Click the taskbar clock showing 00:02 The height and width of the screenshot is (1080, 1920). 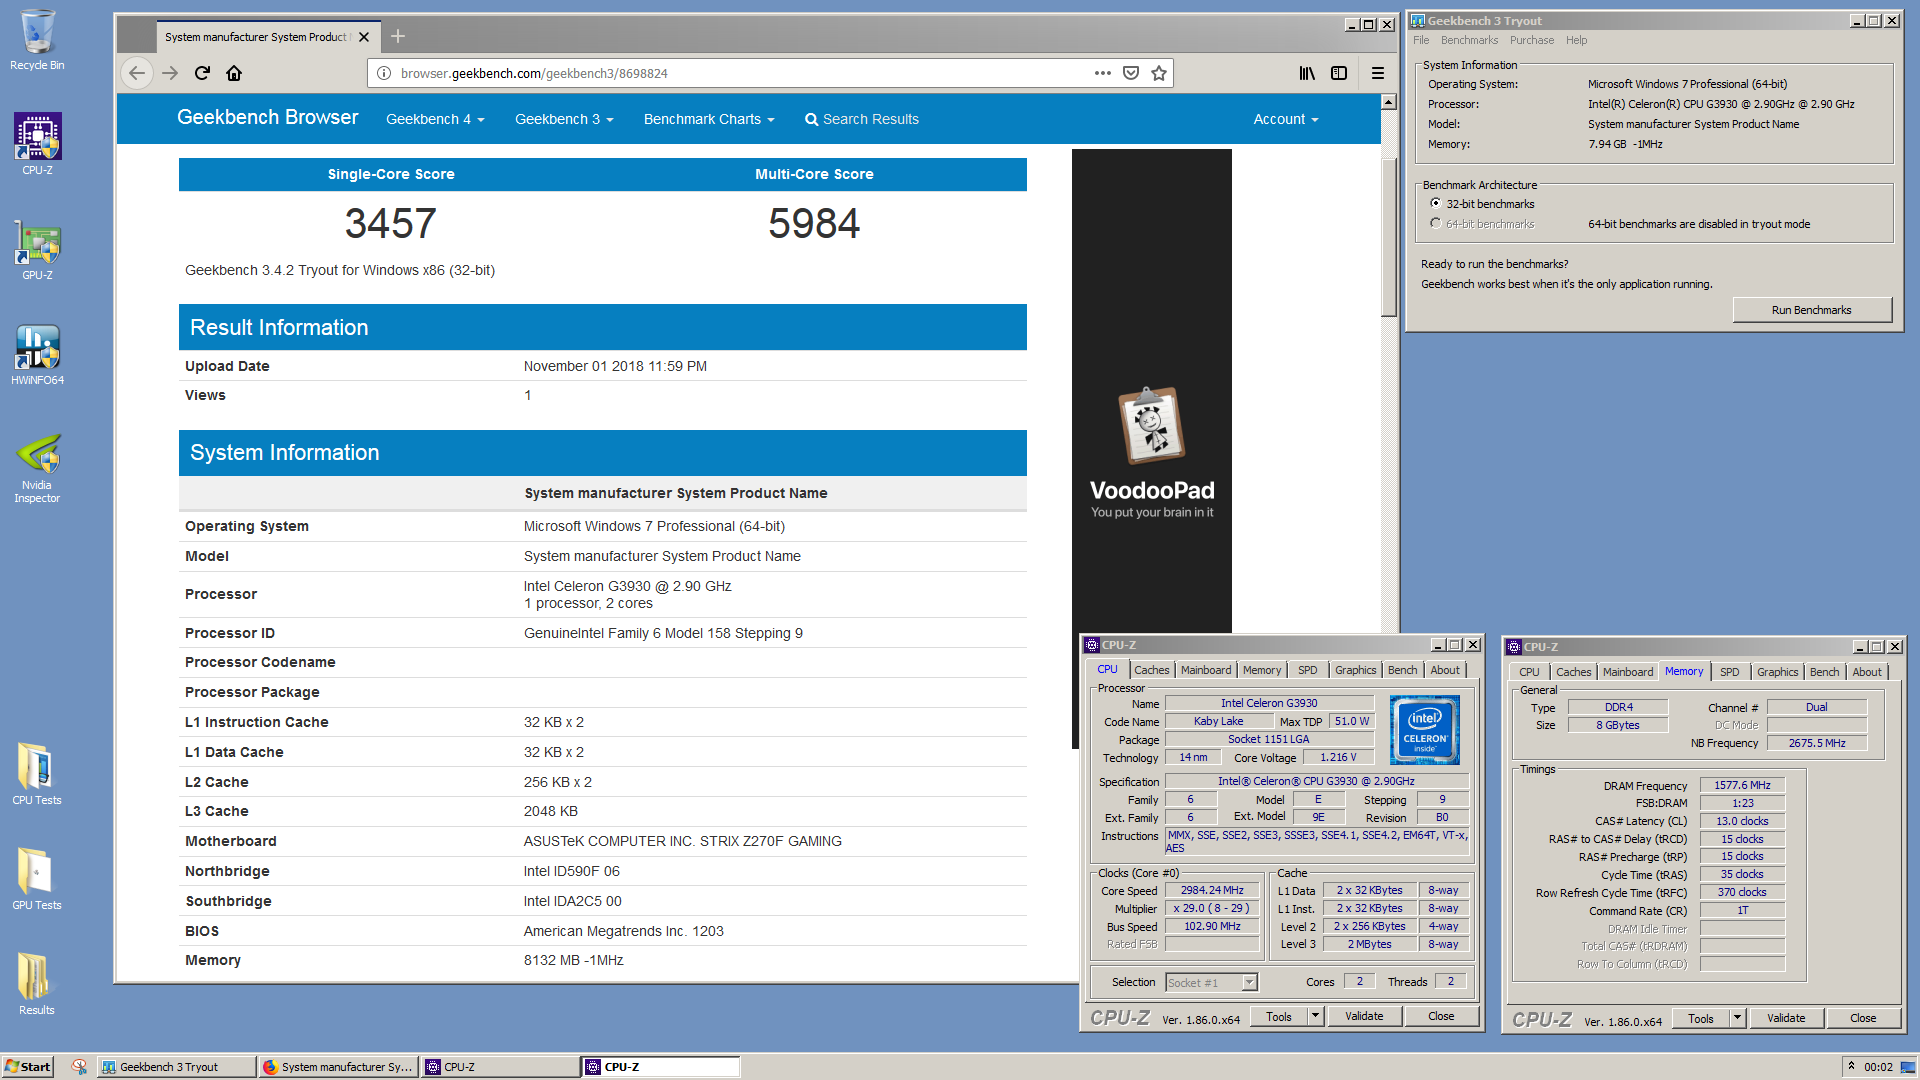coord(1878,1067)
